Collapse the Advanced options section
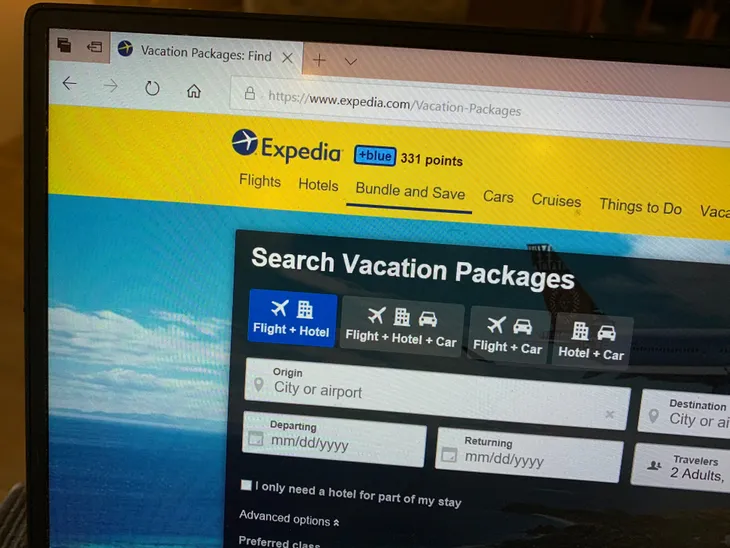 click(289, 519)
